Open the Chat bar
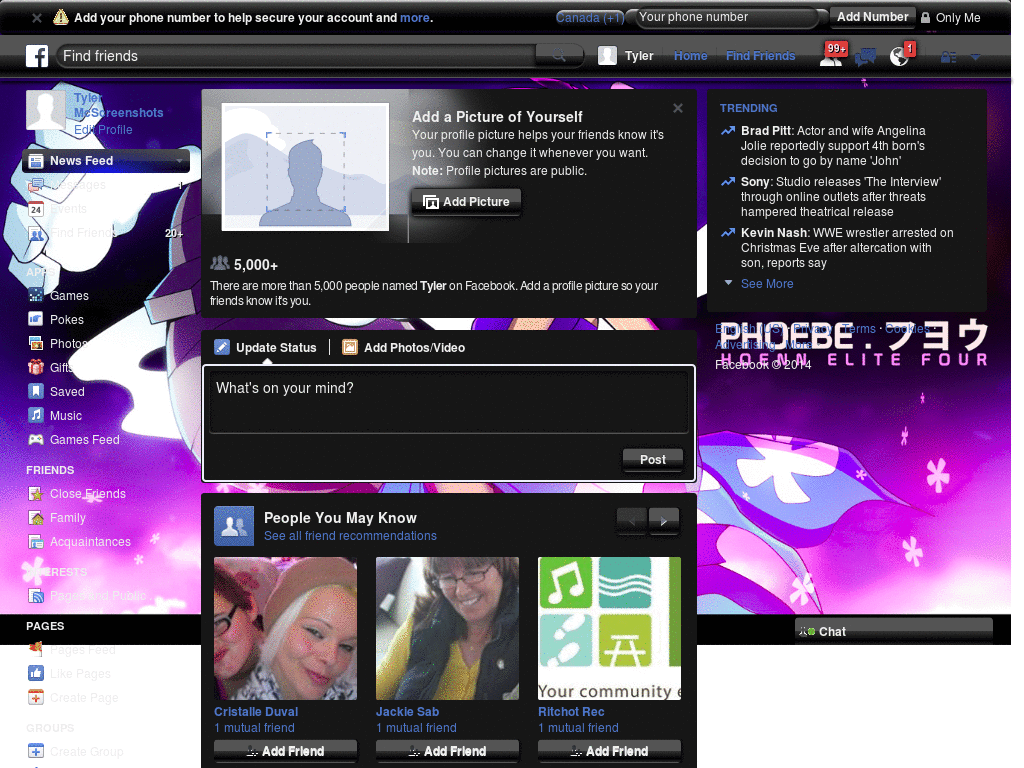Viewport: 1024px width, 768px height. pos(893,632)
